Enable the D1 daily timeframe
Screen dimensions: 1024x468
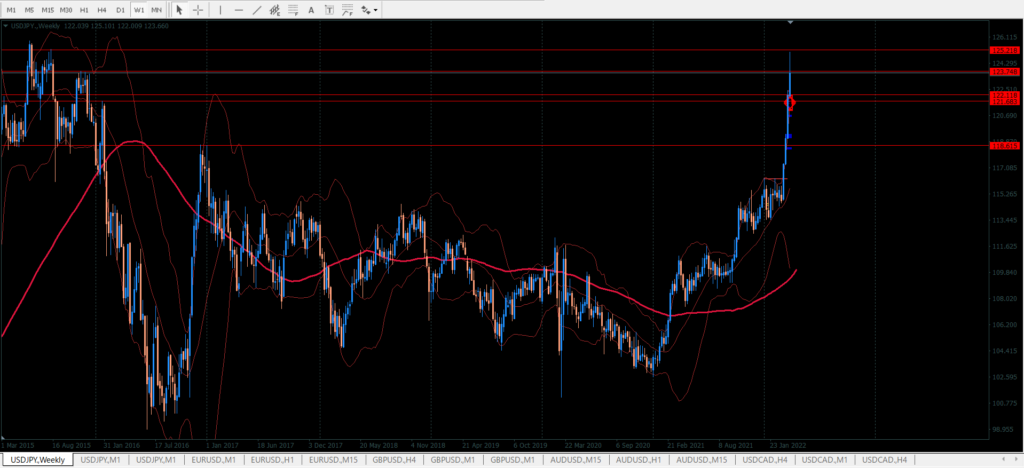tap(121, 9)
